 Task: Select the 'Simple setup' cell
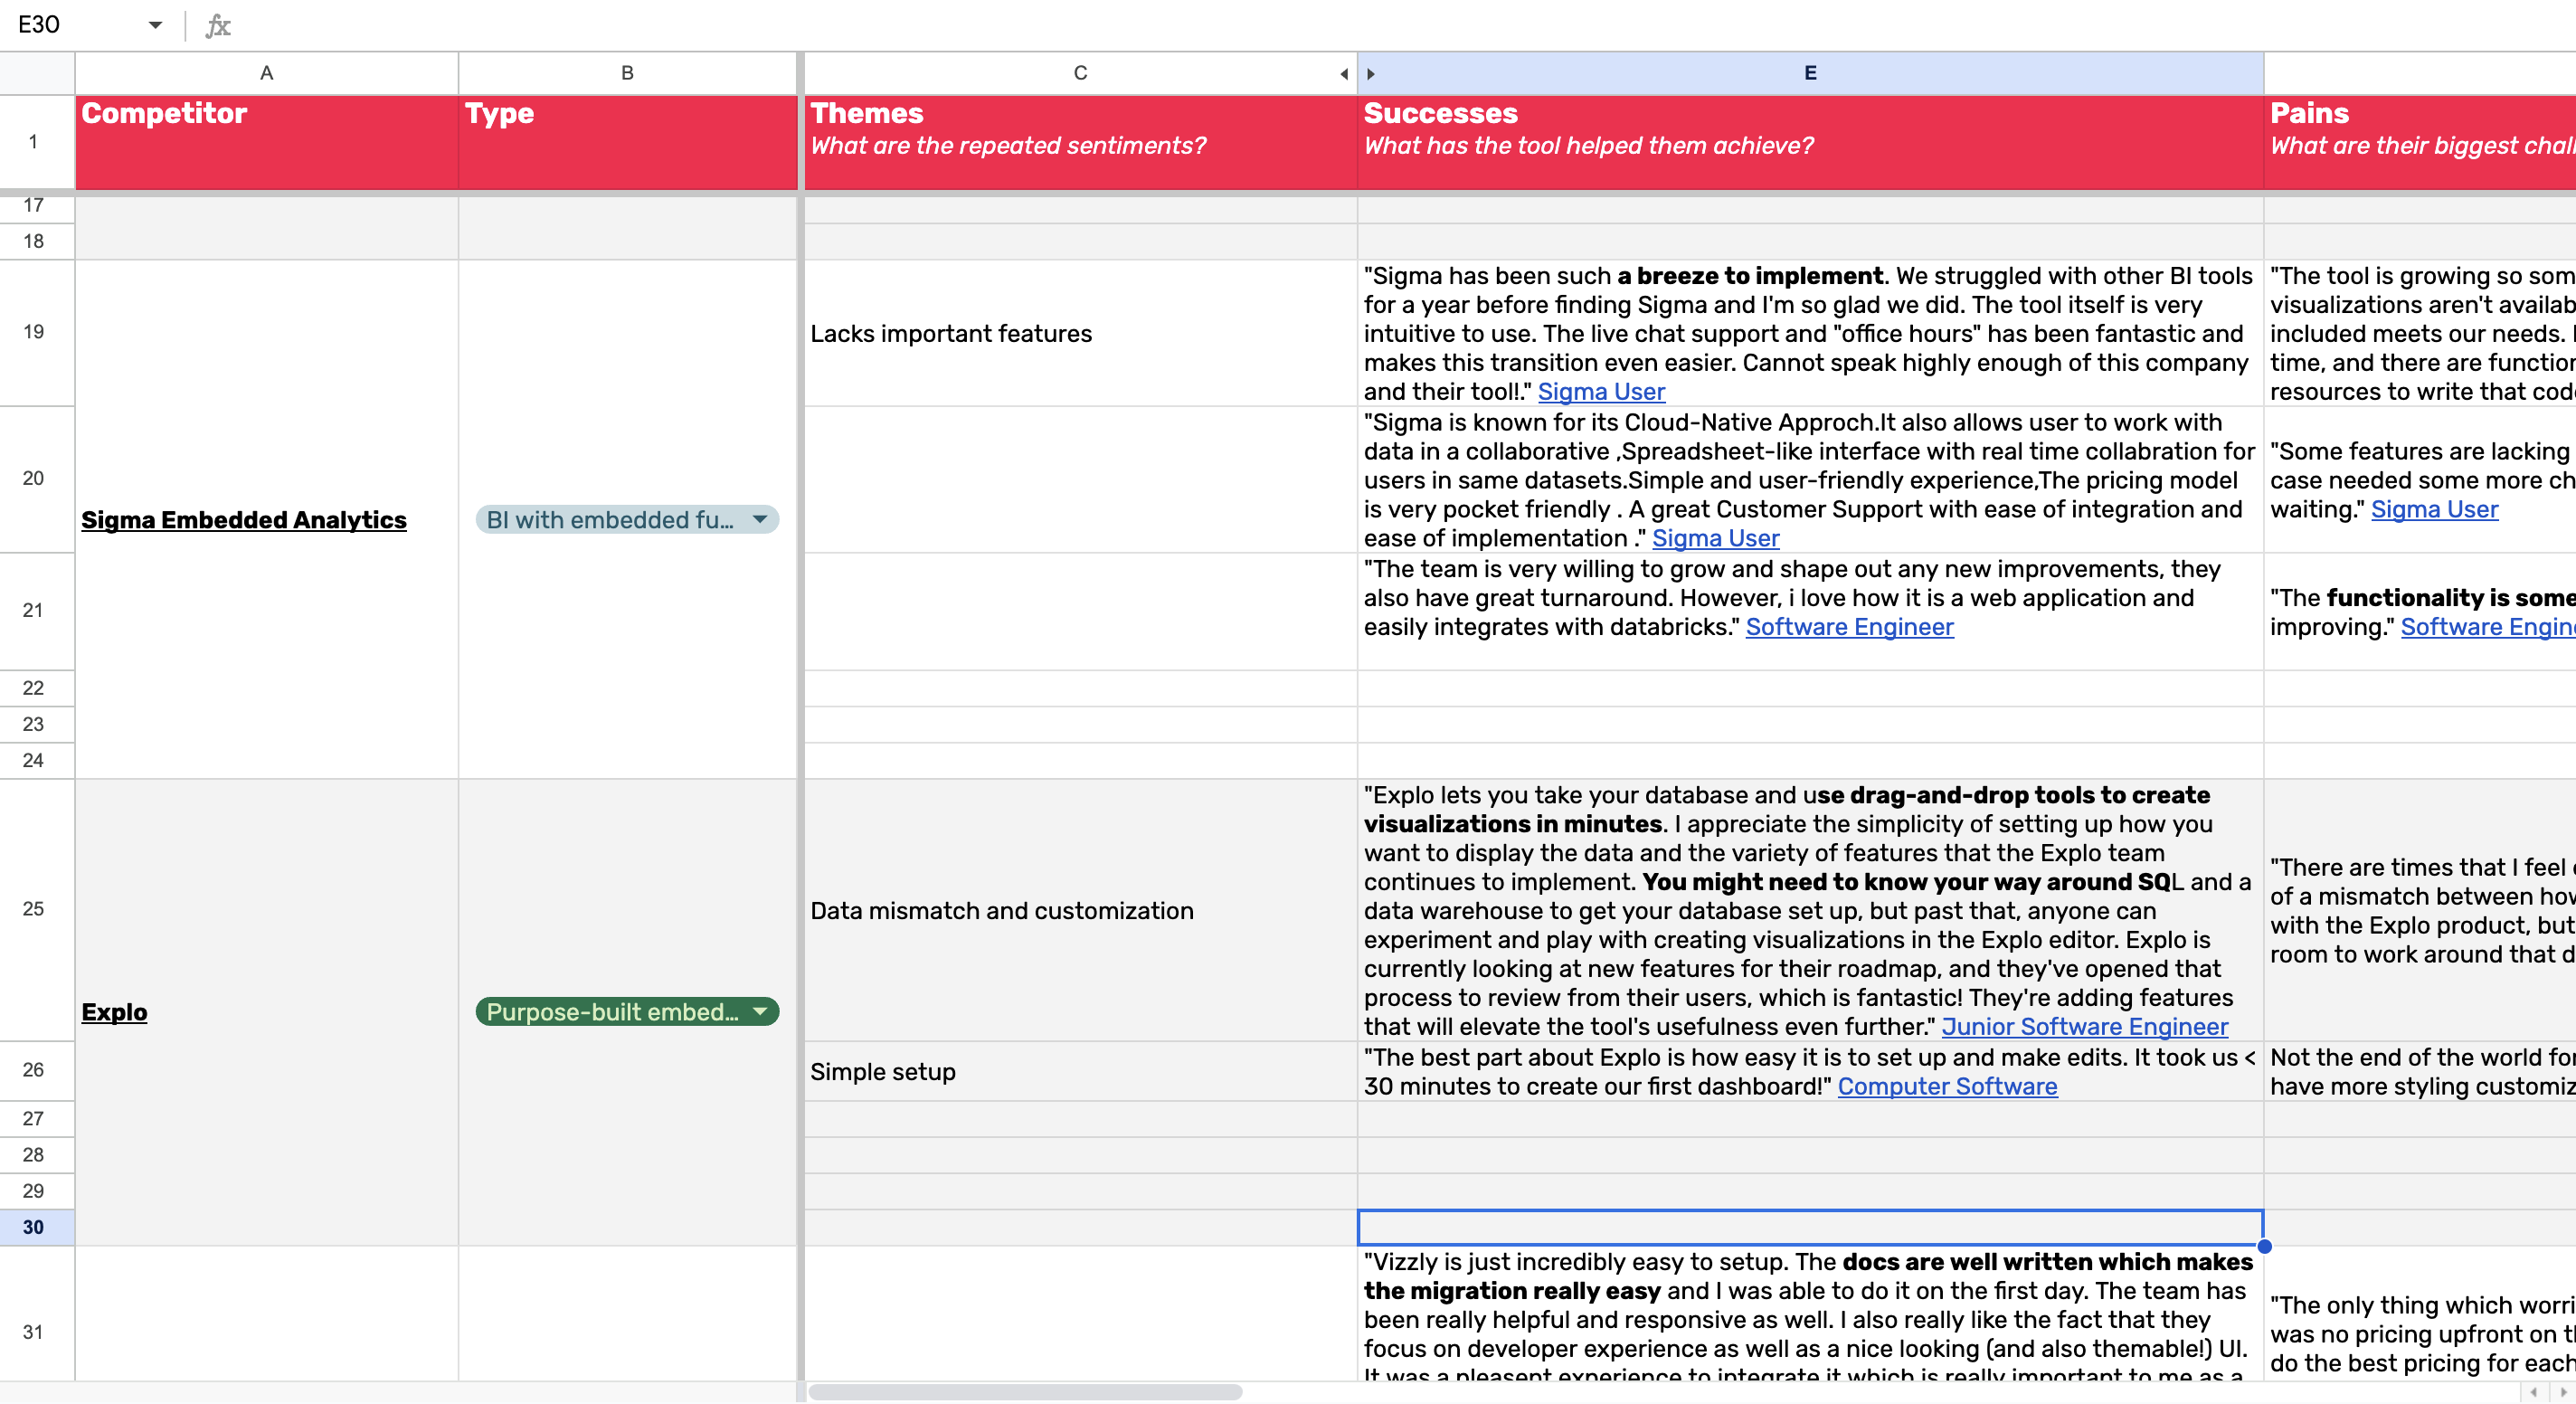1080,1072
